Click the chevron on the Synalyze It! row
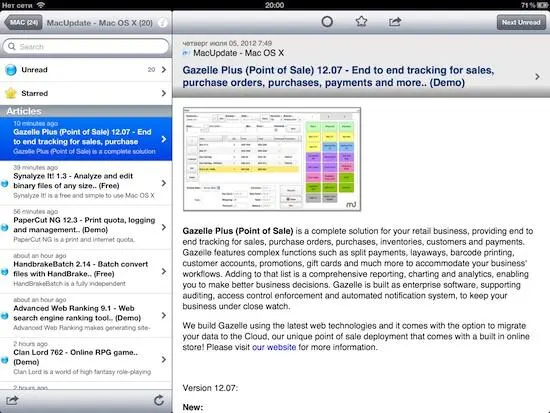This screenshot has height=413, width=550. [164, 183]
